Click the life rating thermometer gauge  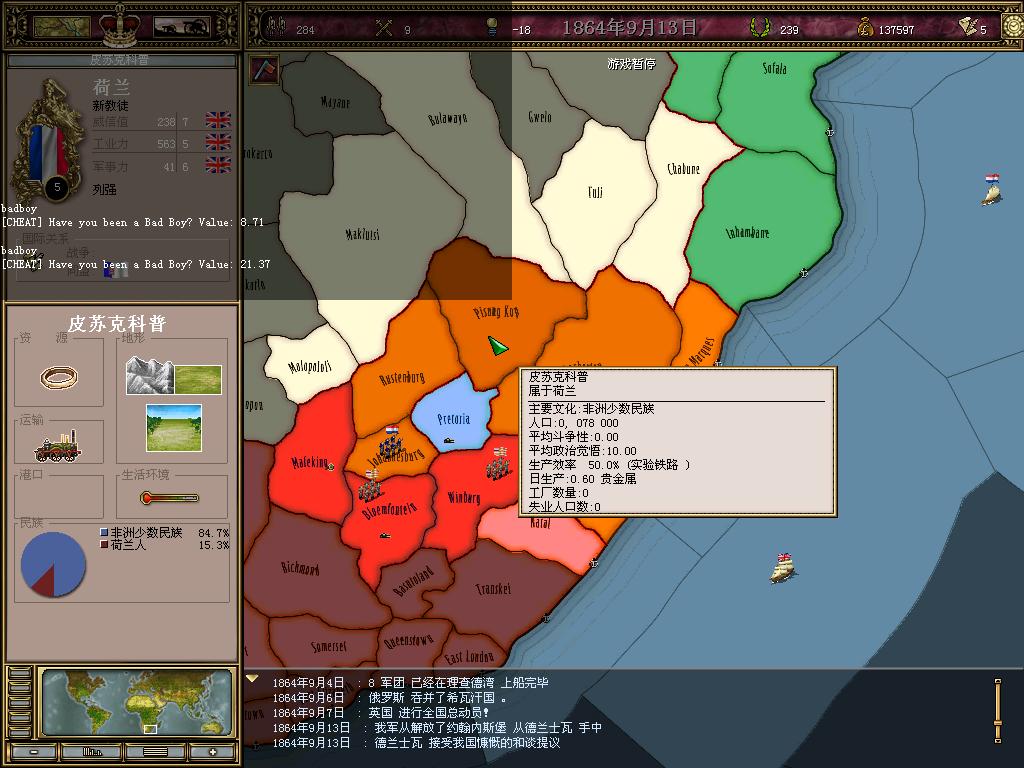tap(169, 498)
